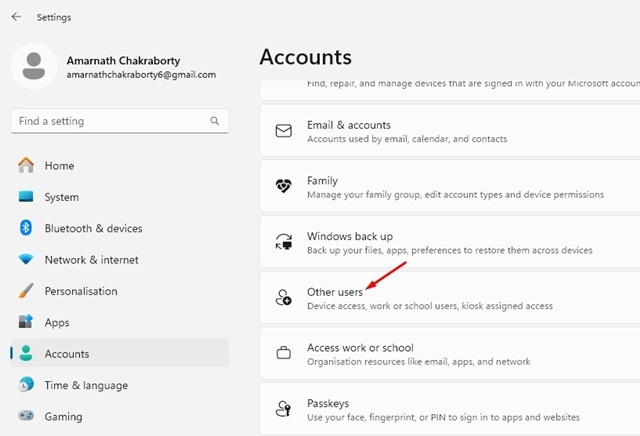Screen dimensions: 640x436
Task: Open Bluetooth & devices settings
Action: 120,228
